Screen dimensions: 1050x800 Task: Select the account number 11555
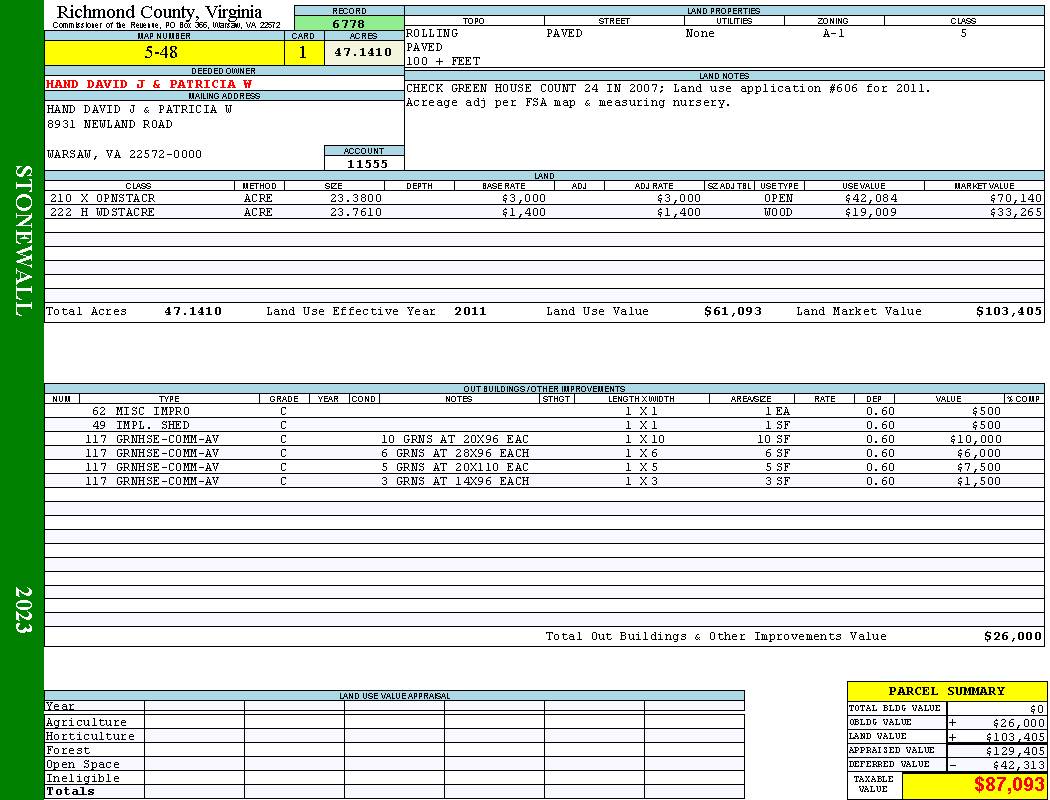pos(367,164)
